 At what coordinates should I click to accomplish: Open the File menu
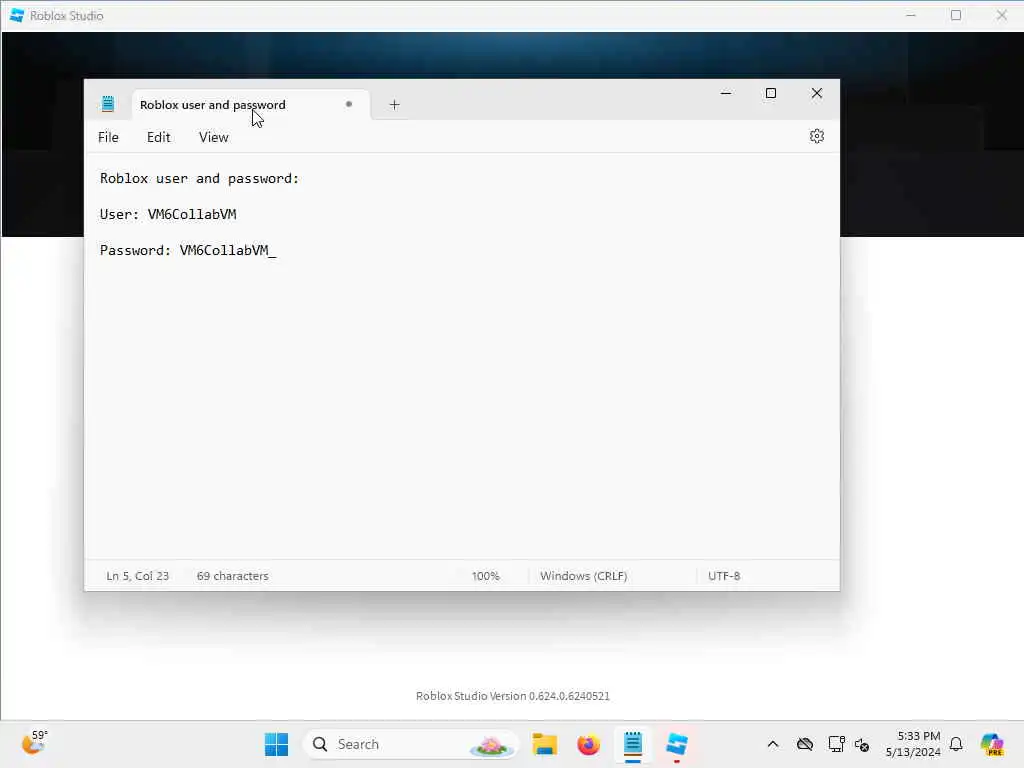tap(108, 137)
